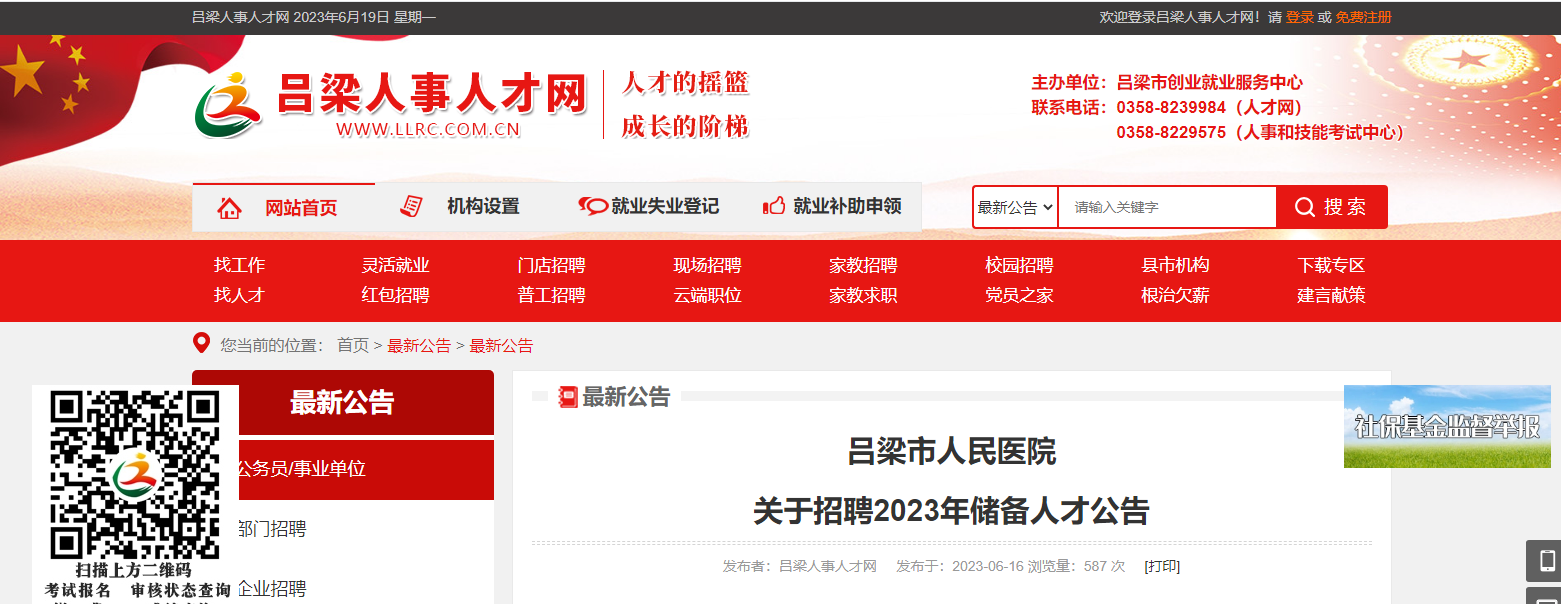
Task: Click the 登录 link in top bar
Action: 1299,17
